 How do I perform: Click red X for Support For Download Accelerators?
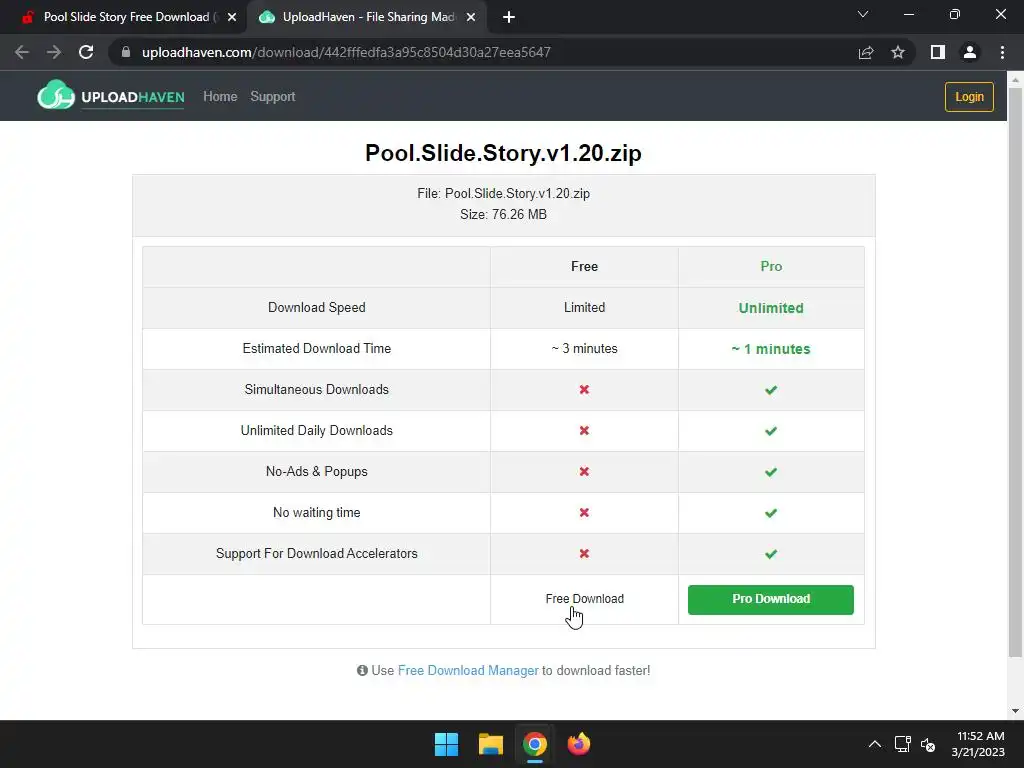(x=584, y=554)
